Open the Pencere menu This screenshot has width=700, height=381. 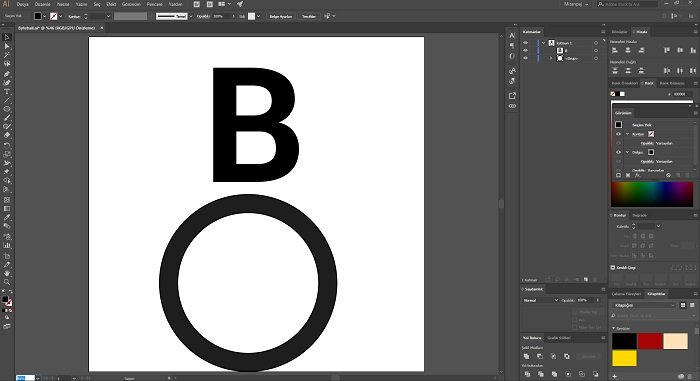click(155, 4)
